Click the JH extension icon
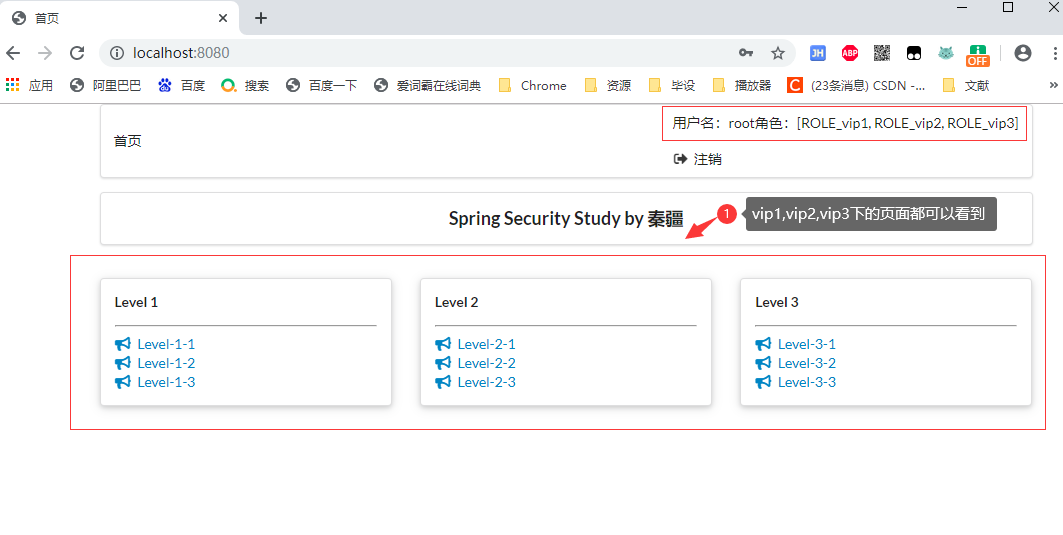This screenshot has height=535, width=1063. 818,53
